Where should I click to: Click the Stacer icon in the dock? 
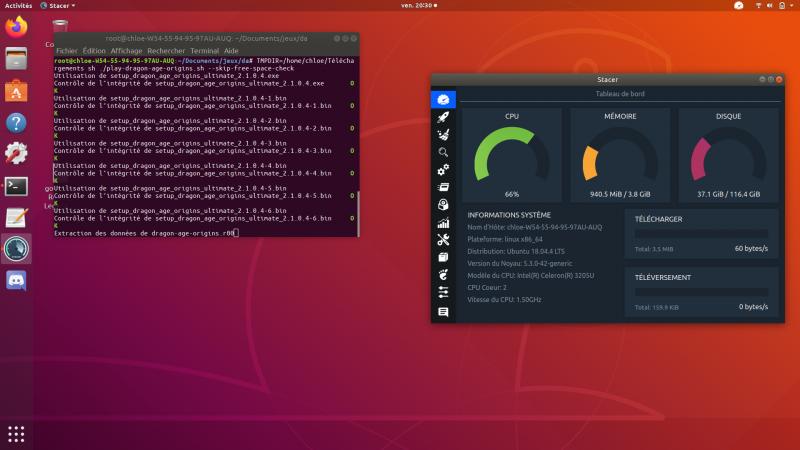pyautogui.click(x=16, y=249)
